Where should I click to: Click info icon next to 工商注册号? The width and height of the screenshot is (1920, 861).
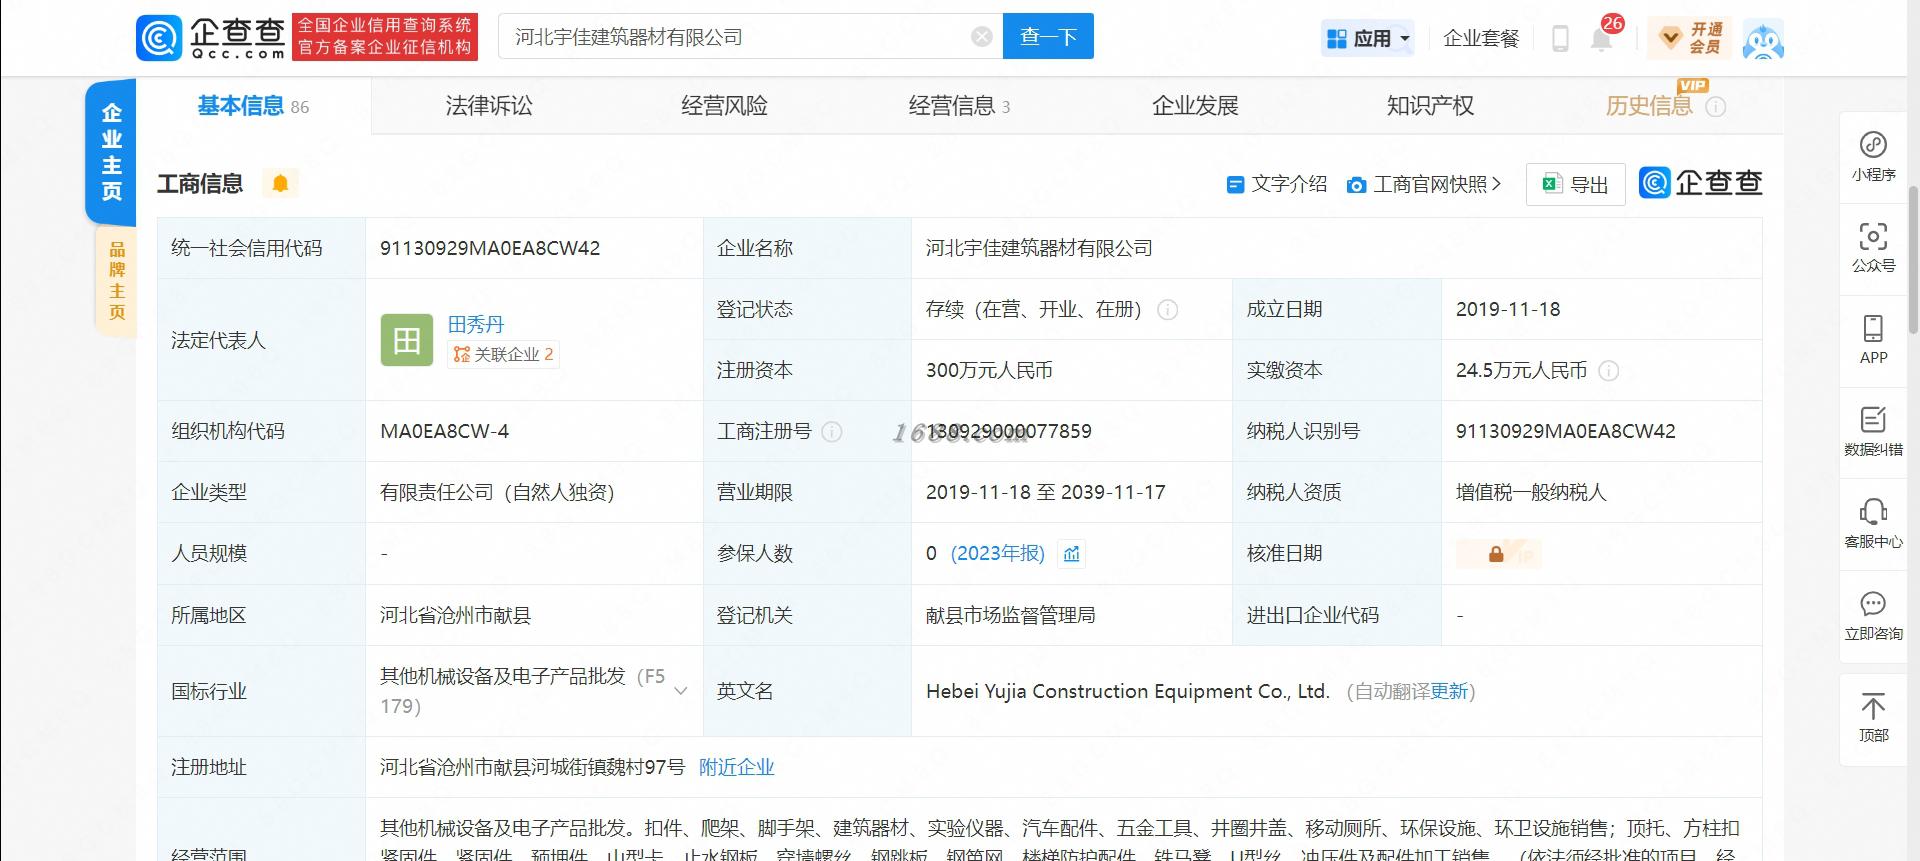coord(832,432)
